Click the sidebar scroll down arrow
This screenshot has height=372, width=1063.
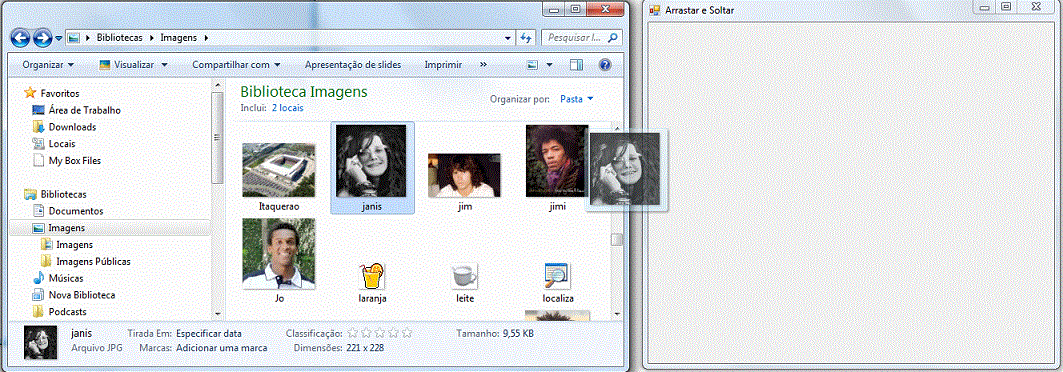pyautogui.click(x=218, y=314)
